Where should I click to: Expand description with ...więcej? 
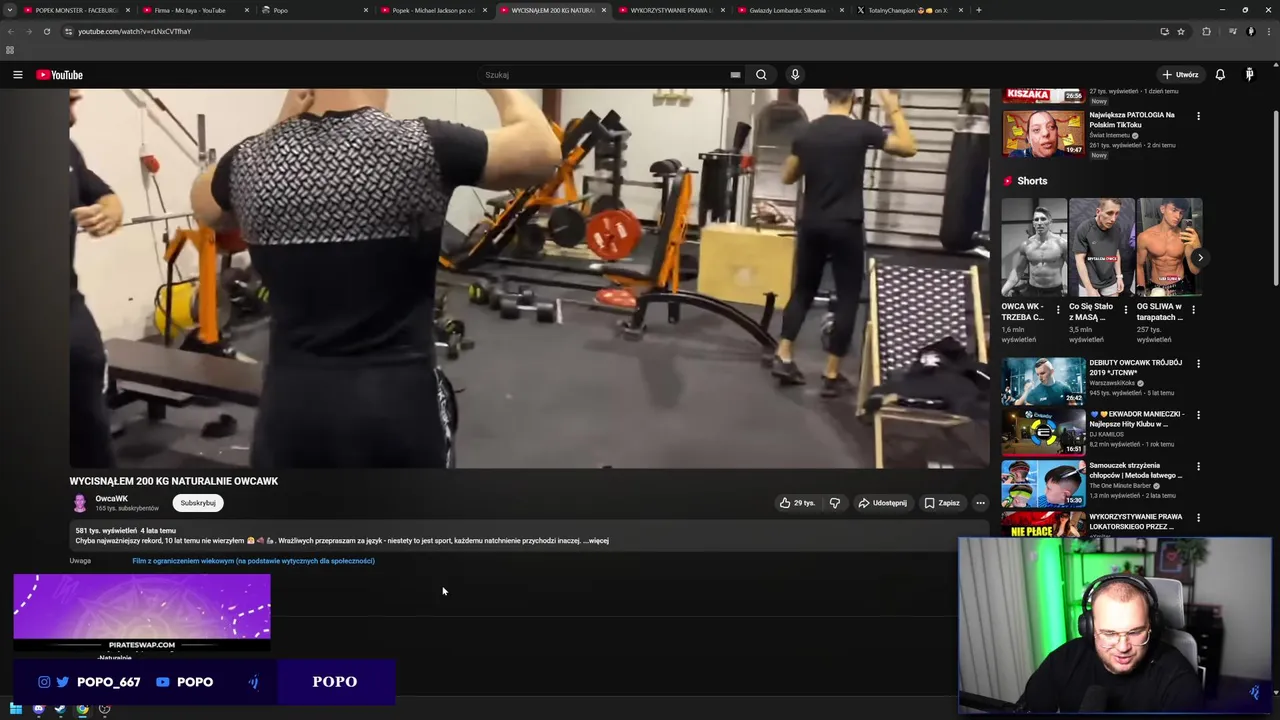pyautogui.click(x=596, y=541)
